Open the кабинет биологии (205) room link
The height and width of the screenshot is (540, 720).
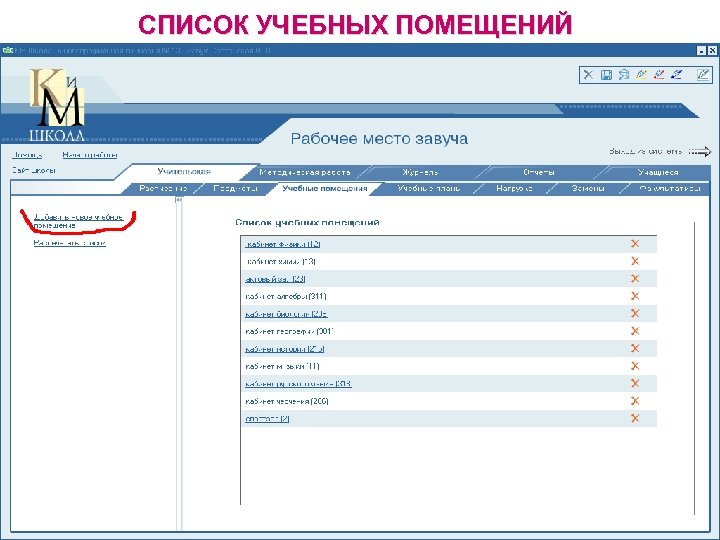[x=286, y=314]
